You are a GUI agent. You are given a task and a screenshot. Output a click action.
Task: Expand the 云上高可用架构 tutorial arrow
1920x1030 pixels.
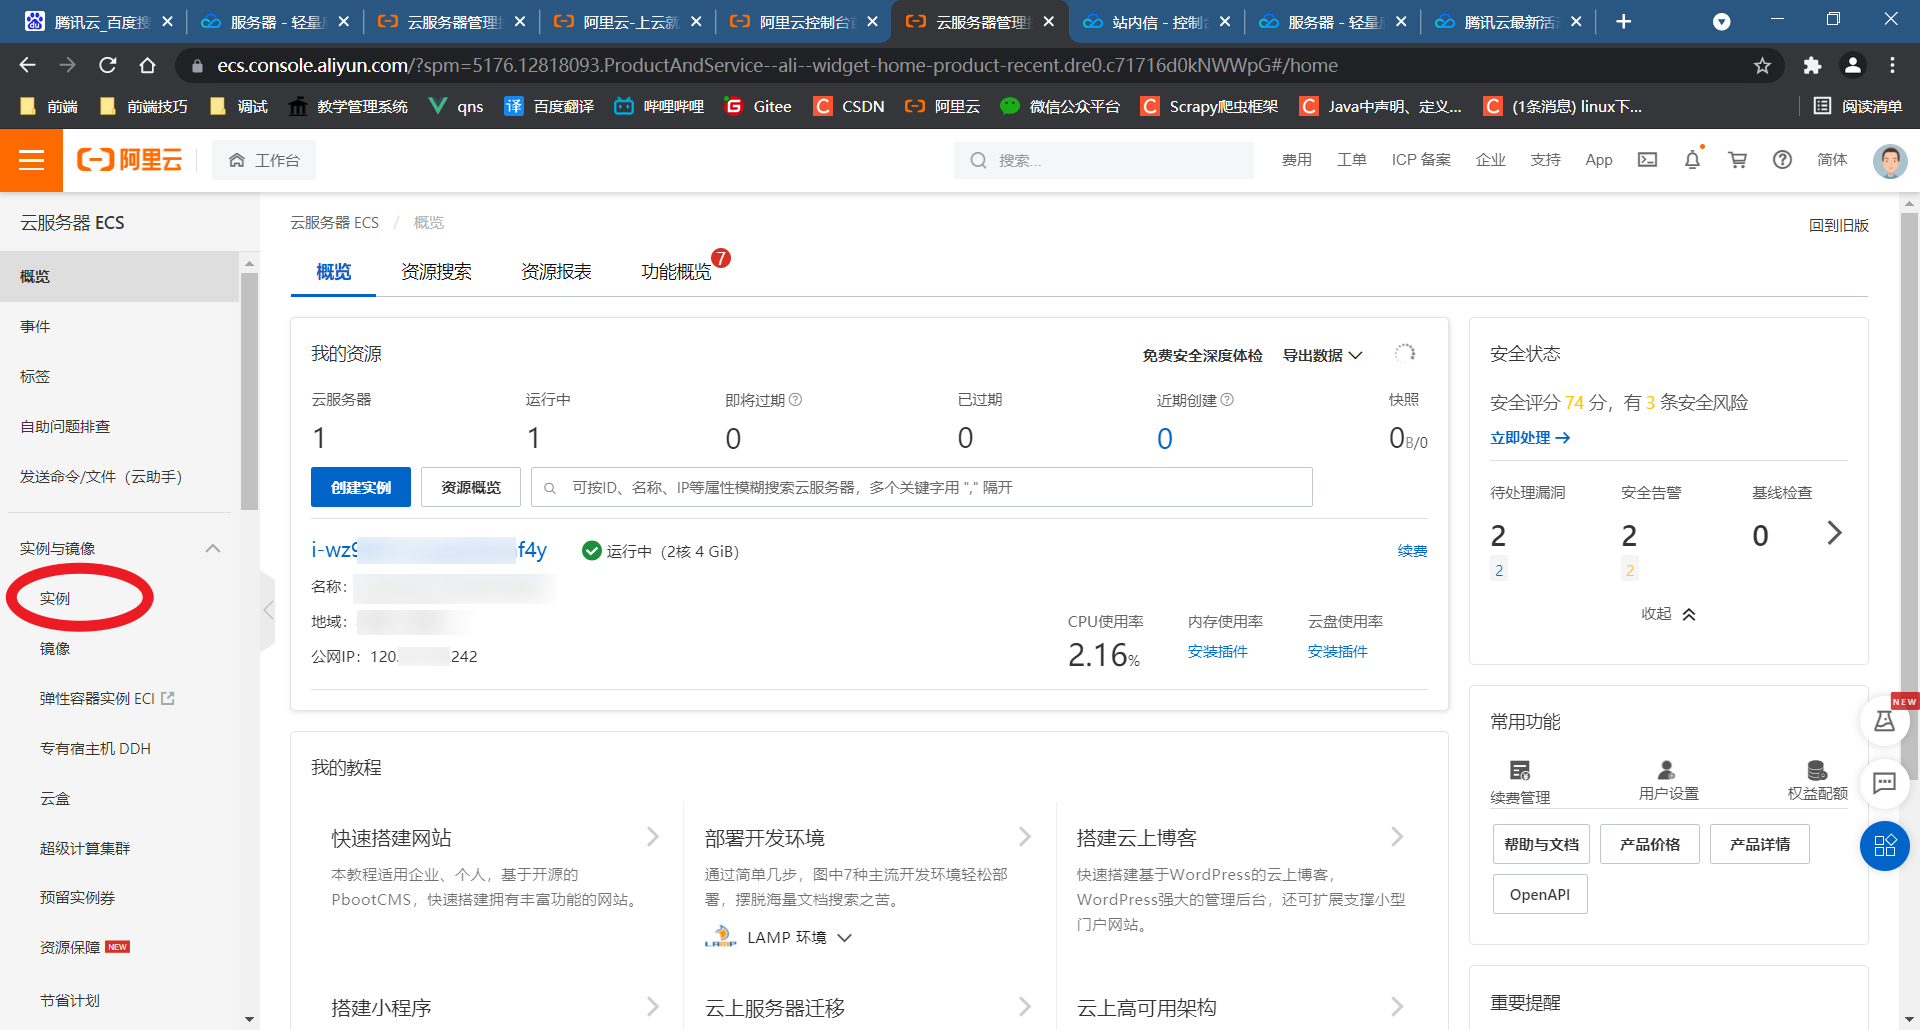[1397, 1006]
